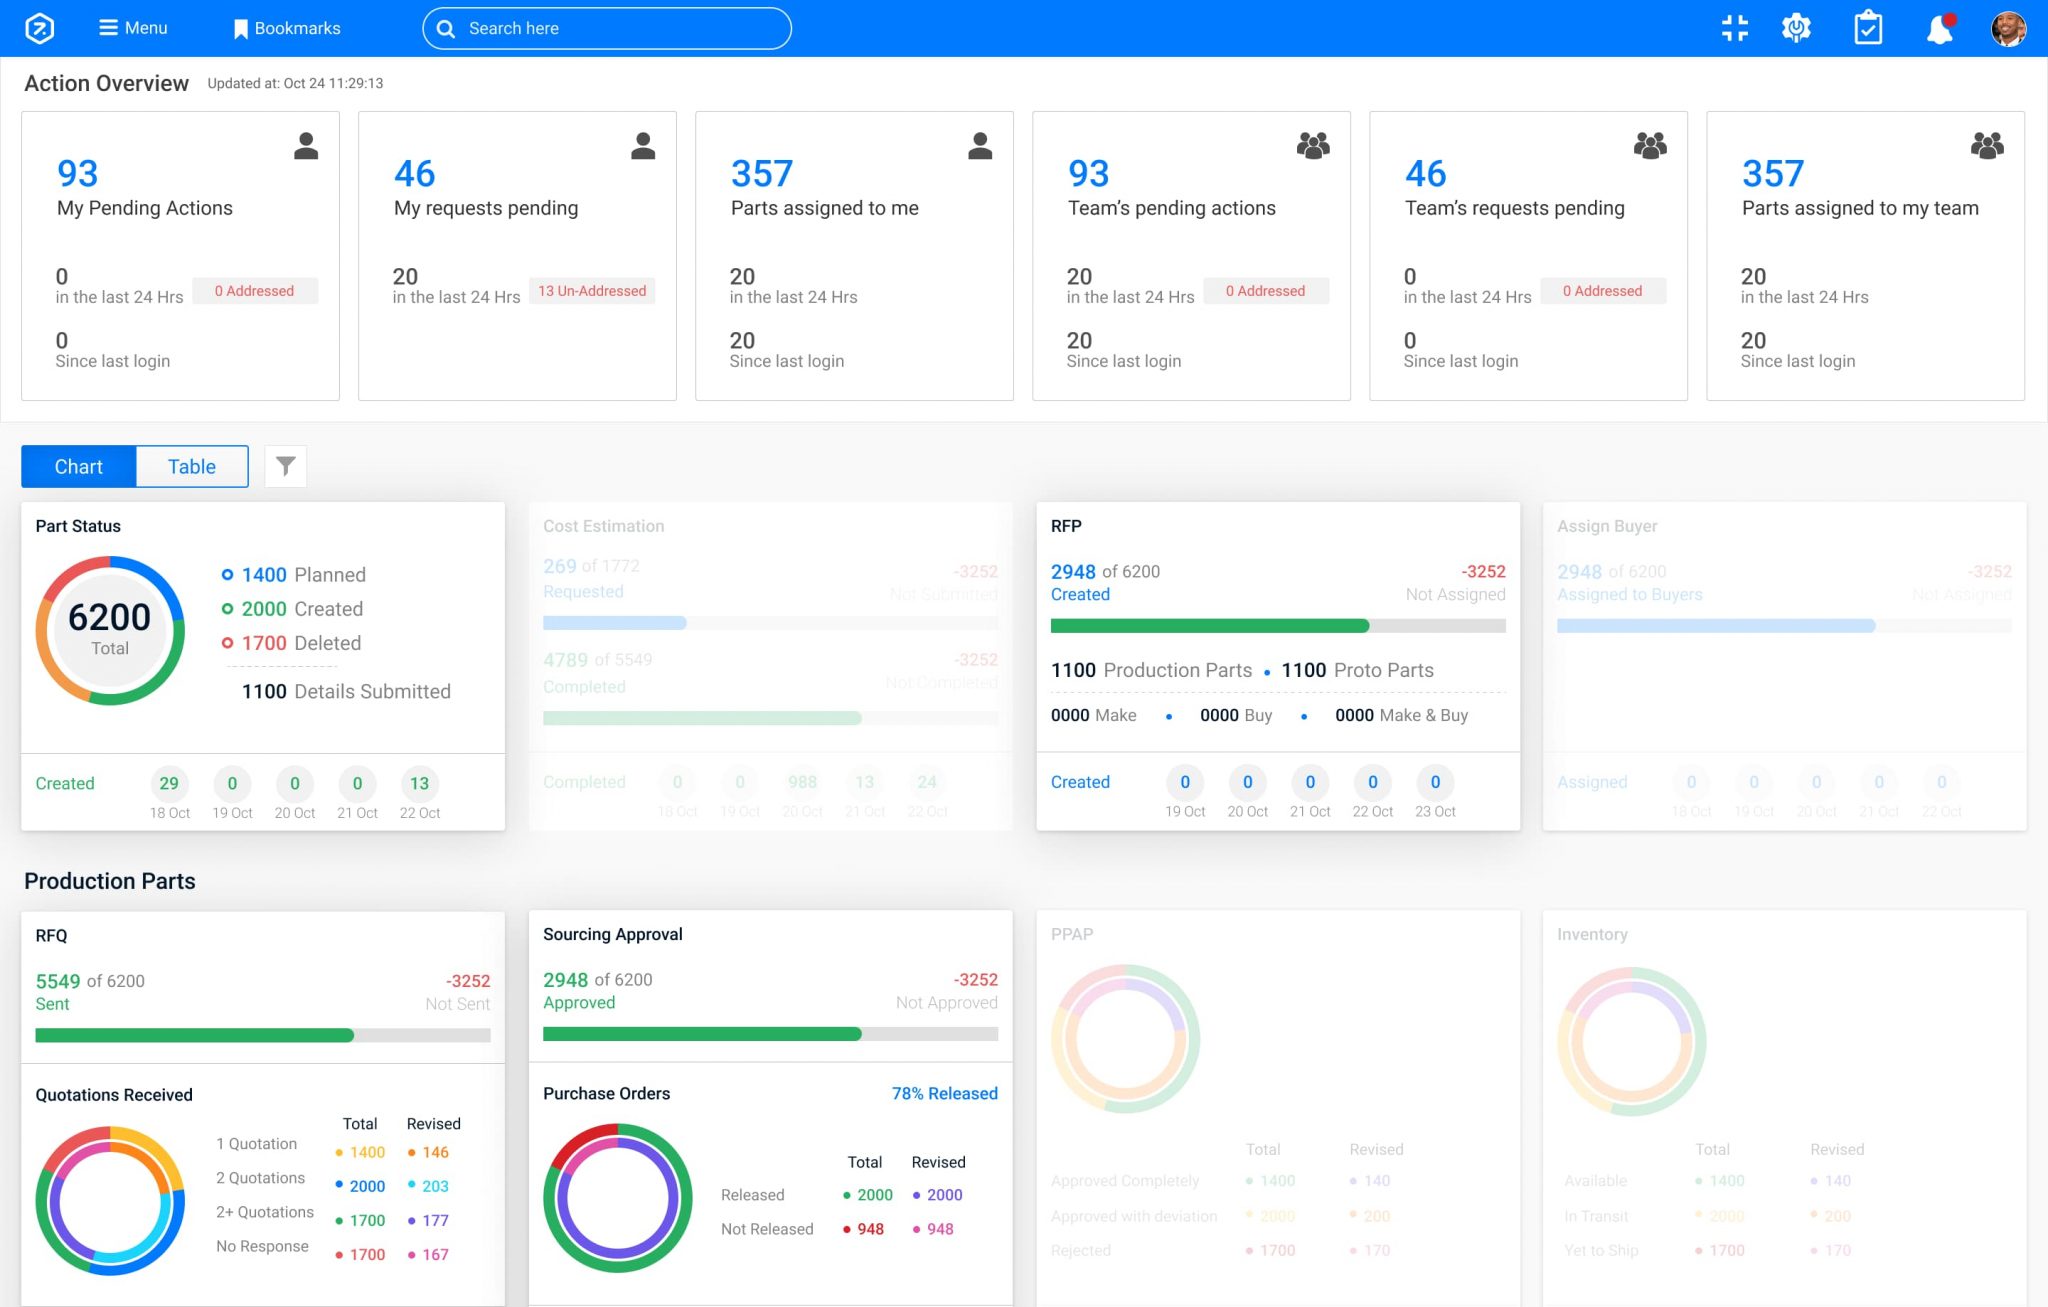Open the 78% Released link on Purchase Orders
Viewport: 2048px width, 1307px height.
[x=943, y=1093]
